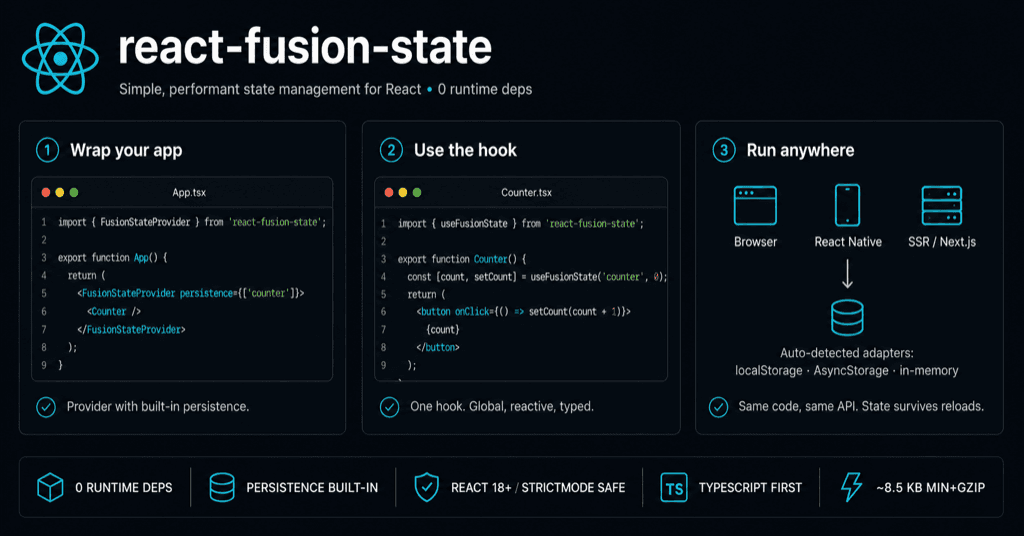Viewport: 1024px width, 536px height.
Task: Click 'export function Counter()' code line
Action: (462, 259)
